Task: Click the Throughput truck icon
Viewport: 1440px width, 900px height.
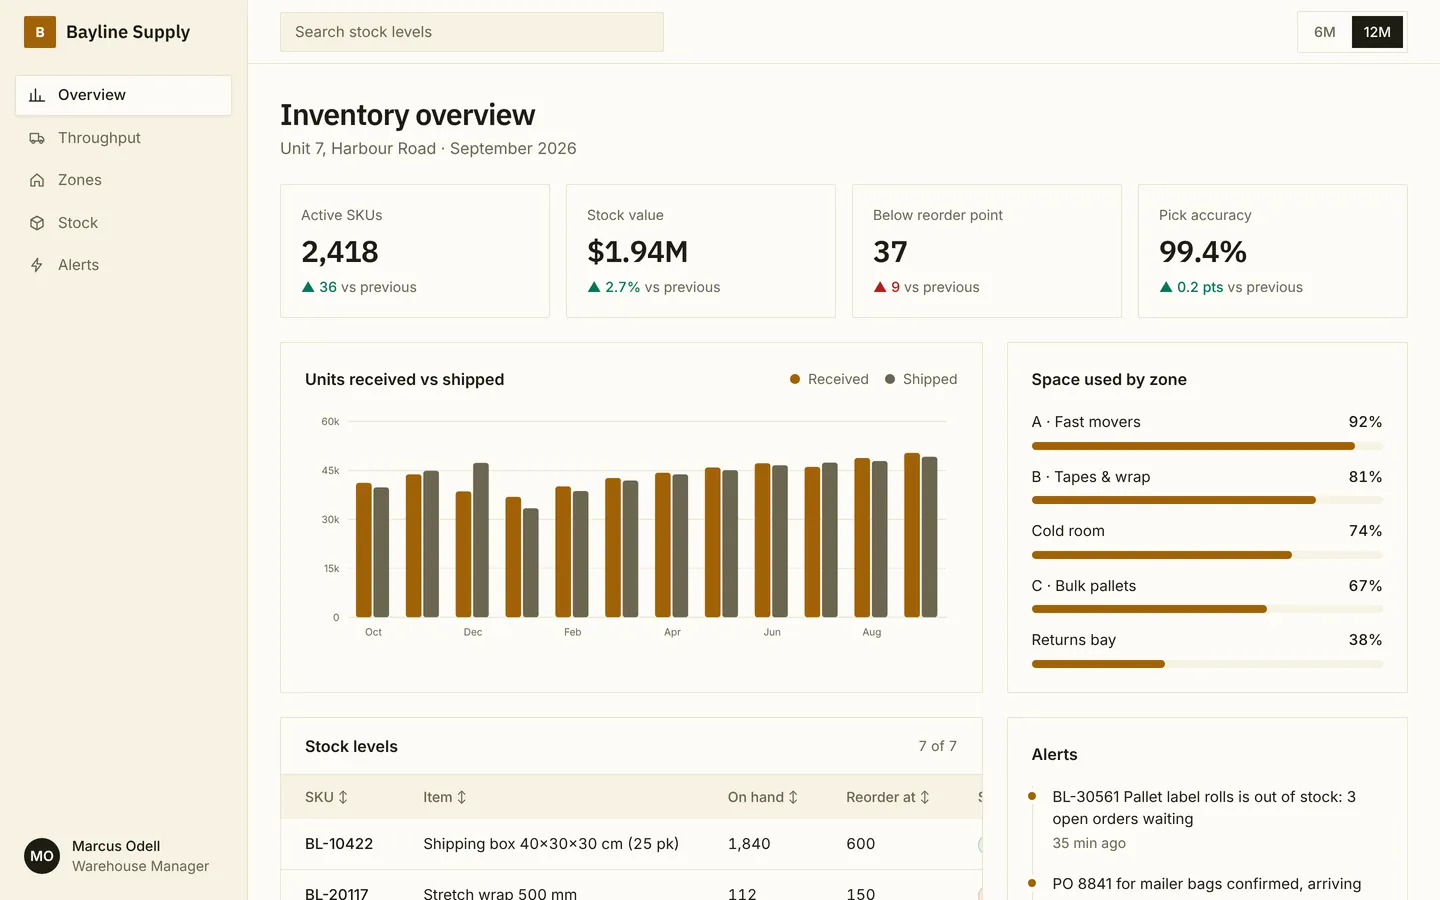Action: [x=37, y=138]
